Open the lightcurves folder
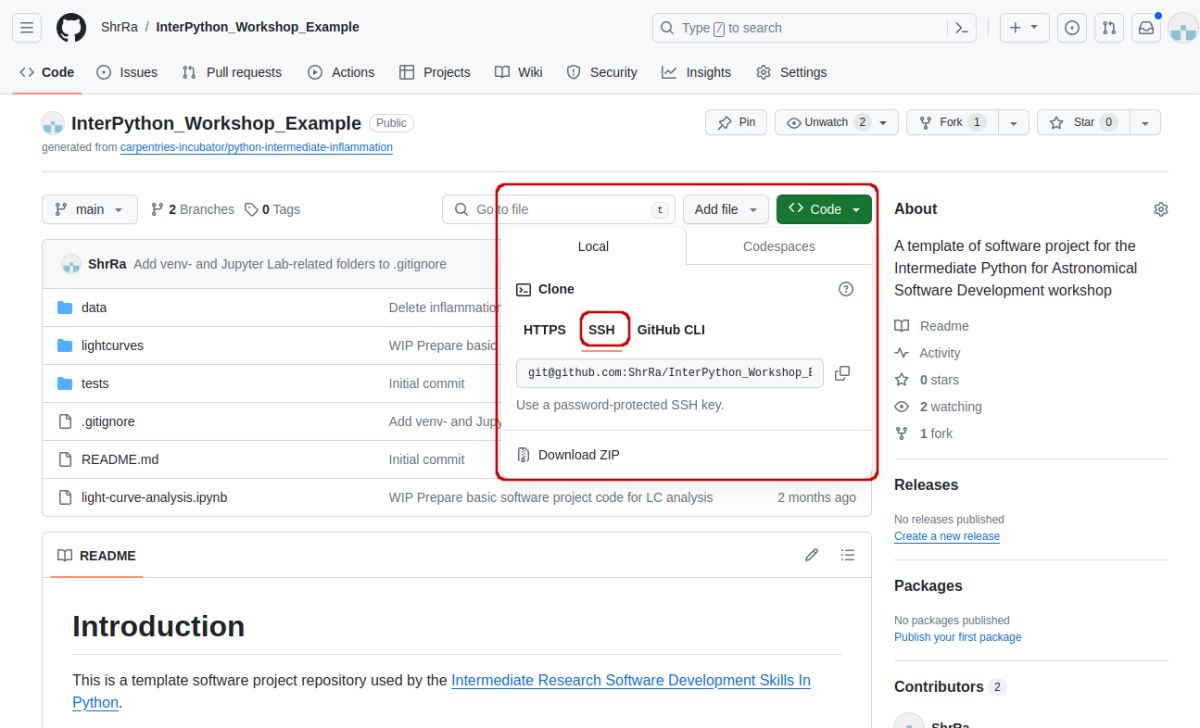Screen dimensions: 1200x728 pyautogui.click(x=112, y=345)
